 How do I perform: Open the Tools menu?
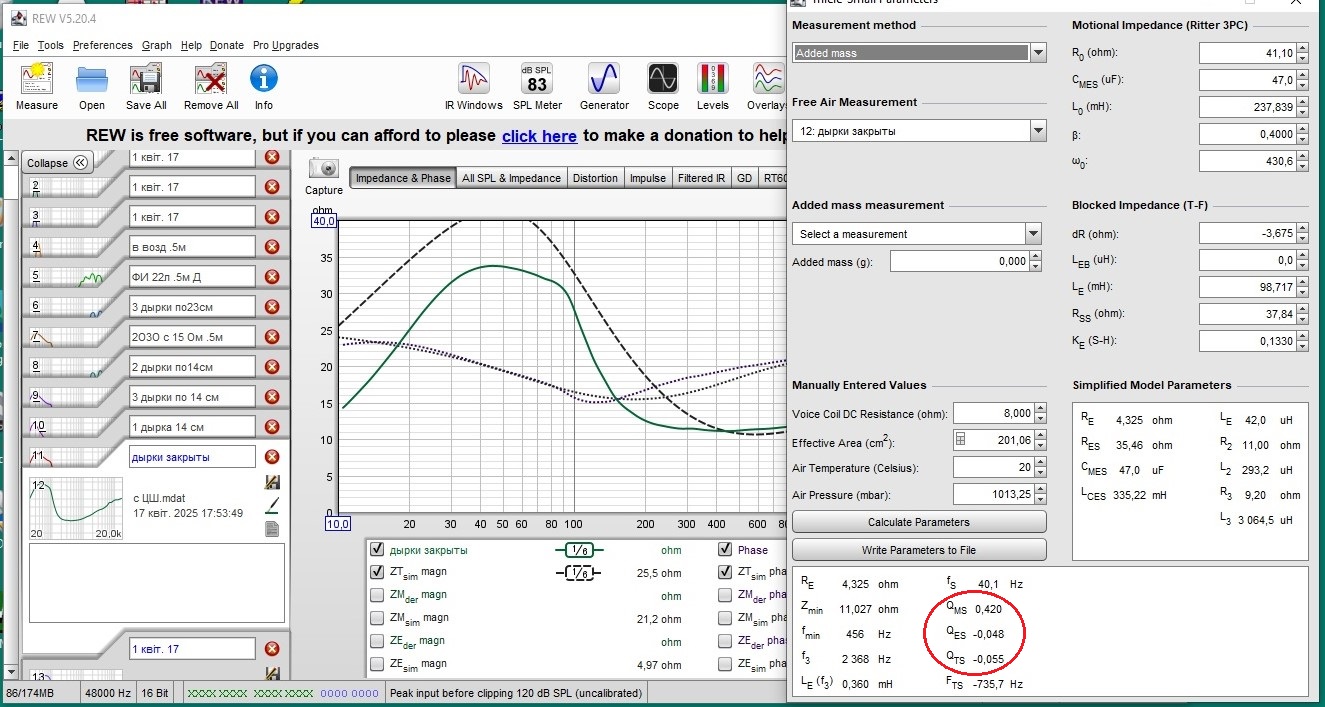(51, 45)
